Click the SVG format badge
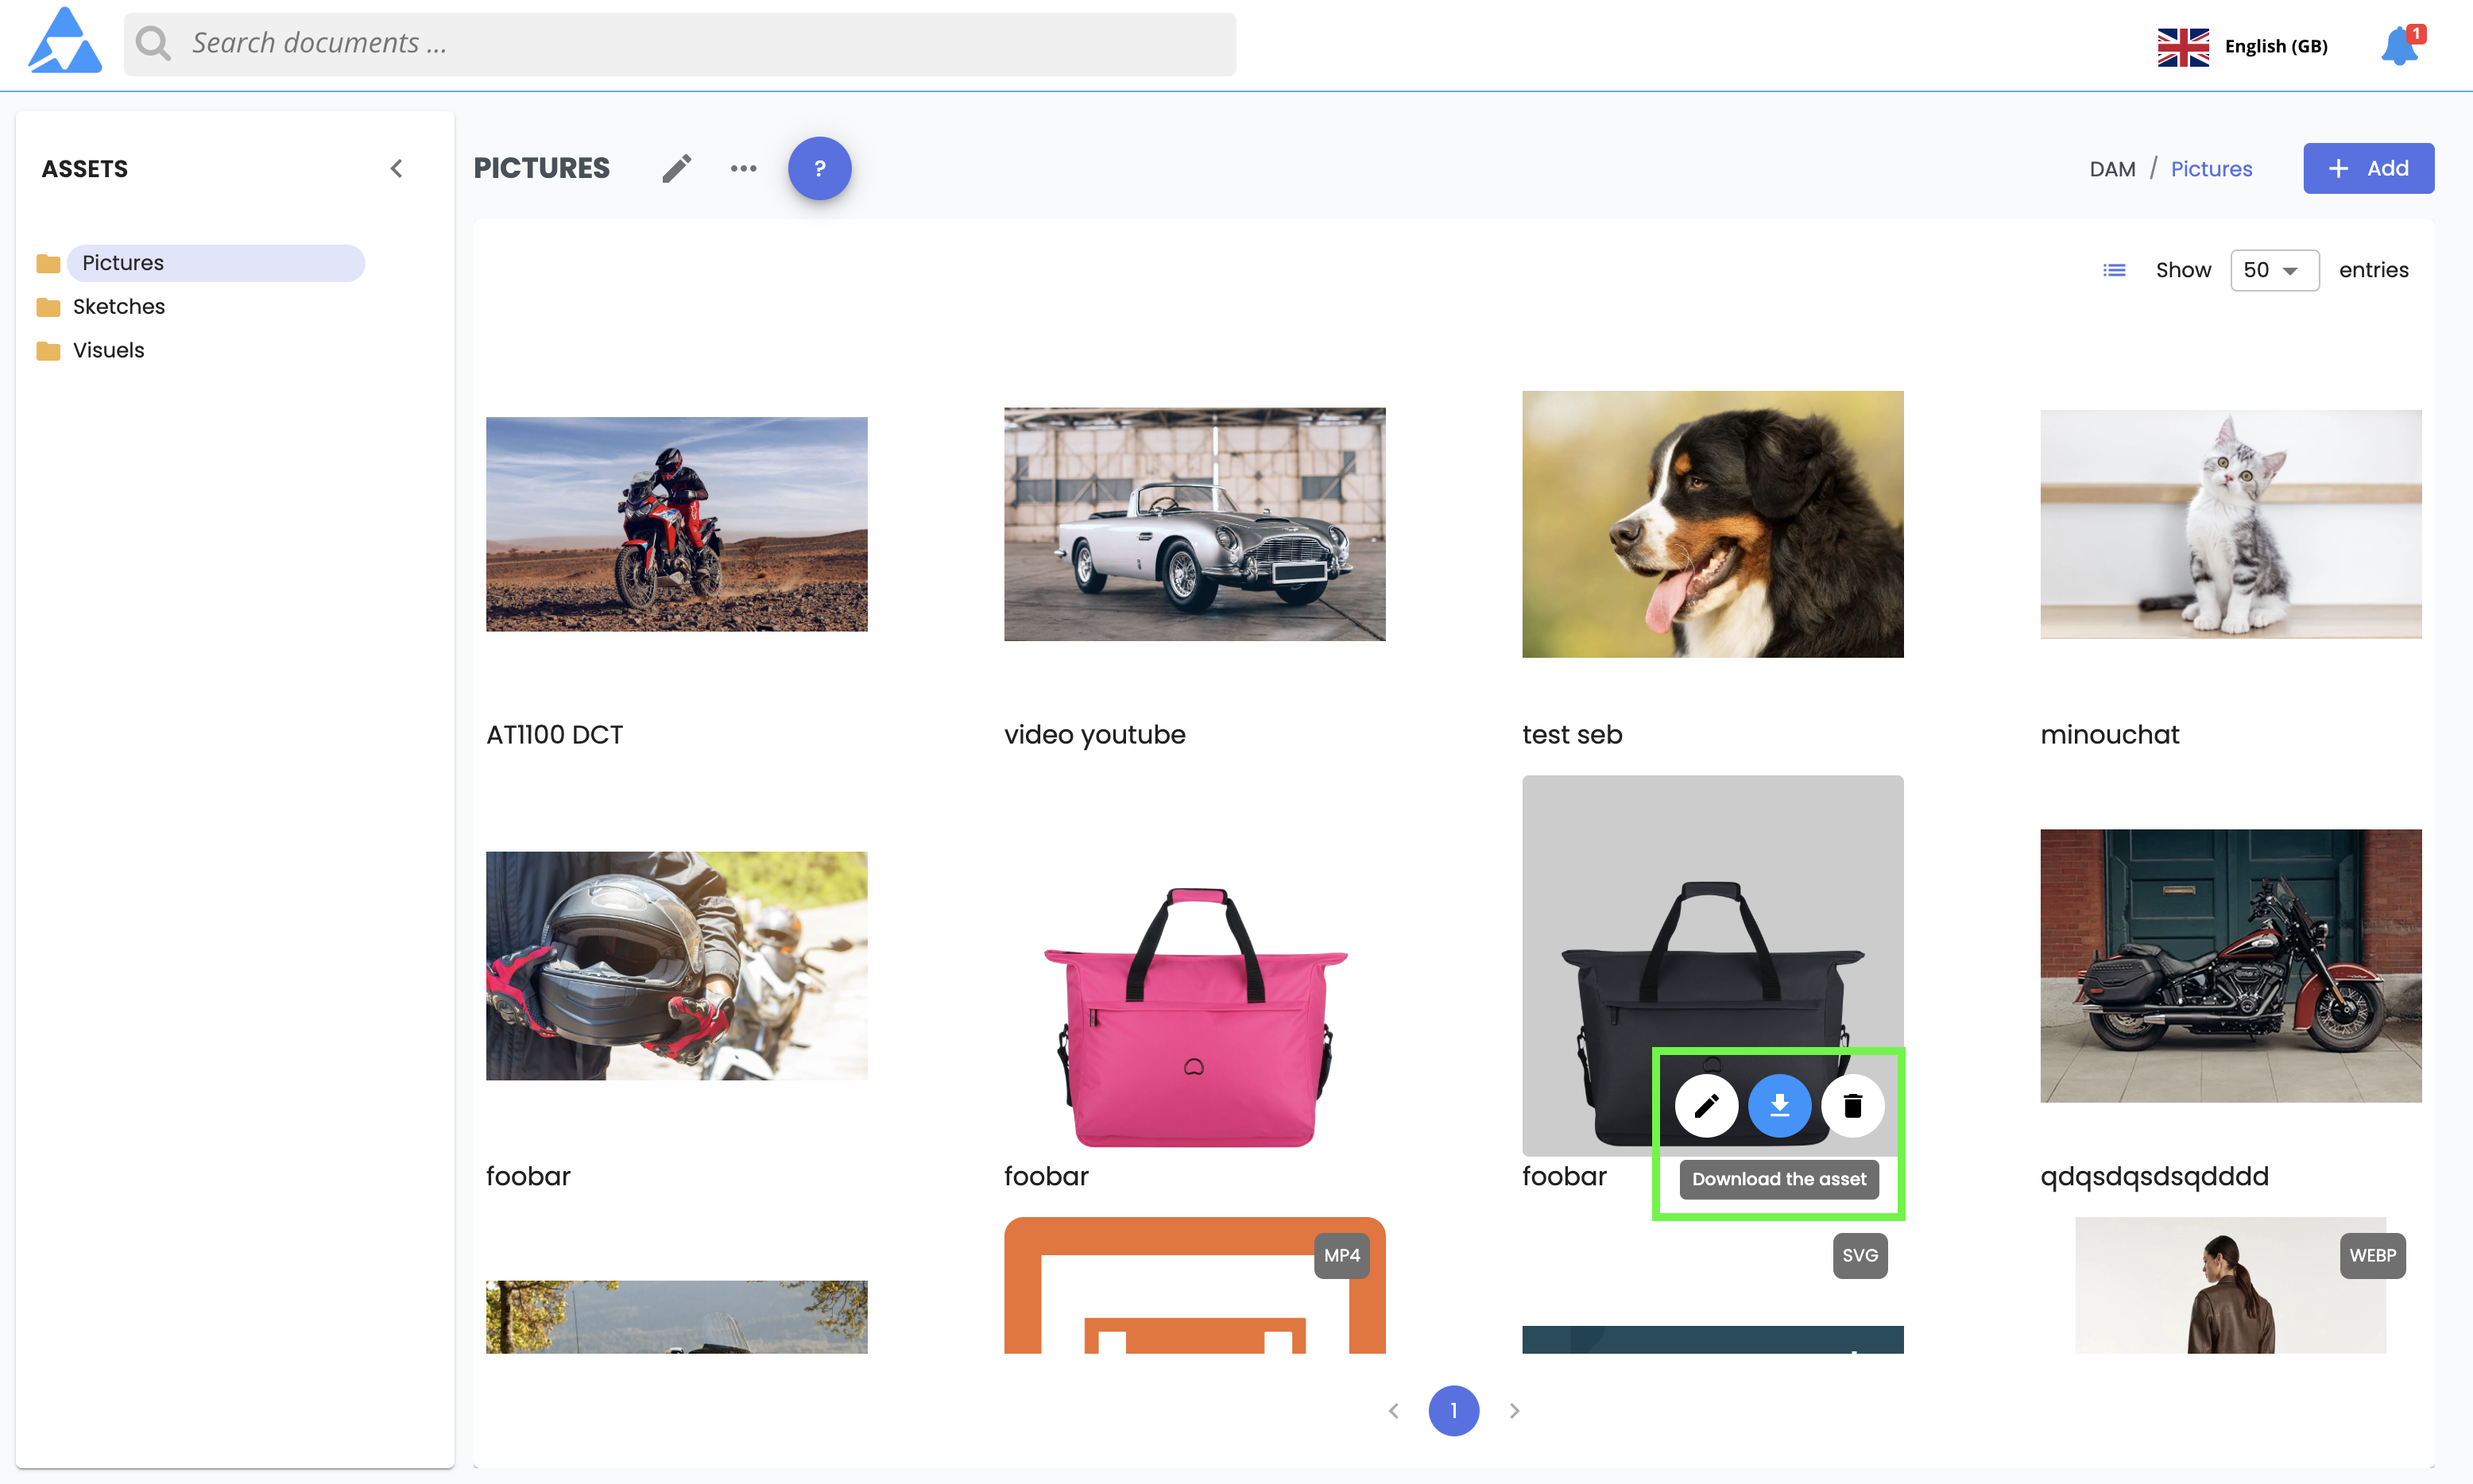The image size is (2473, 1484). tap(1859, 1255)
